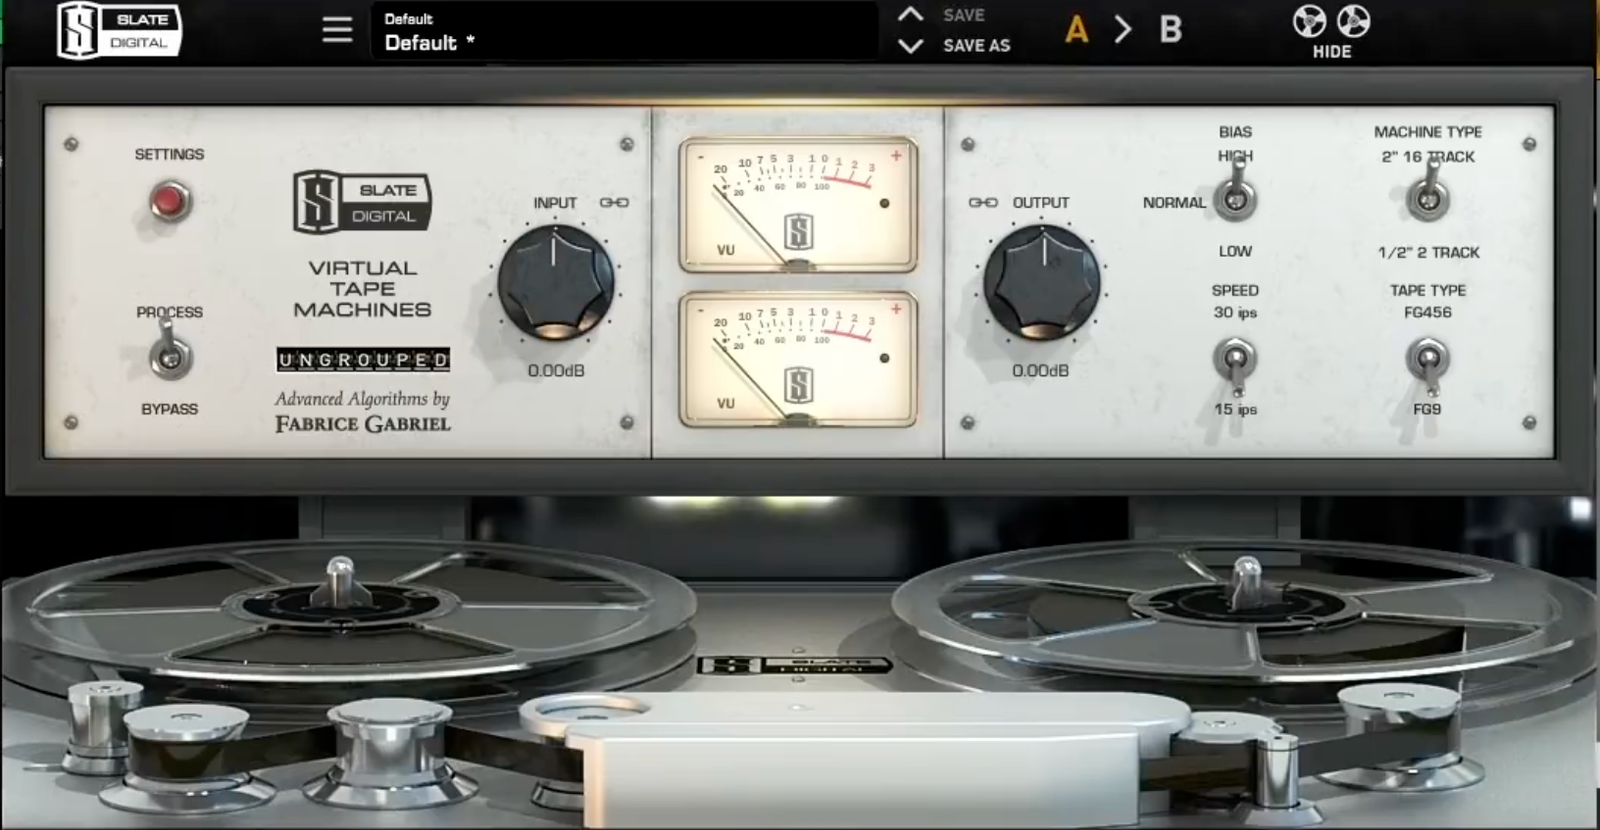Image resolution: width=1600 pixels, height=830 pixels.
Task: Click the Input gain knob
Action: point(555,282)
